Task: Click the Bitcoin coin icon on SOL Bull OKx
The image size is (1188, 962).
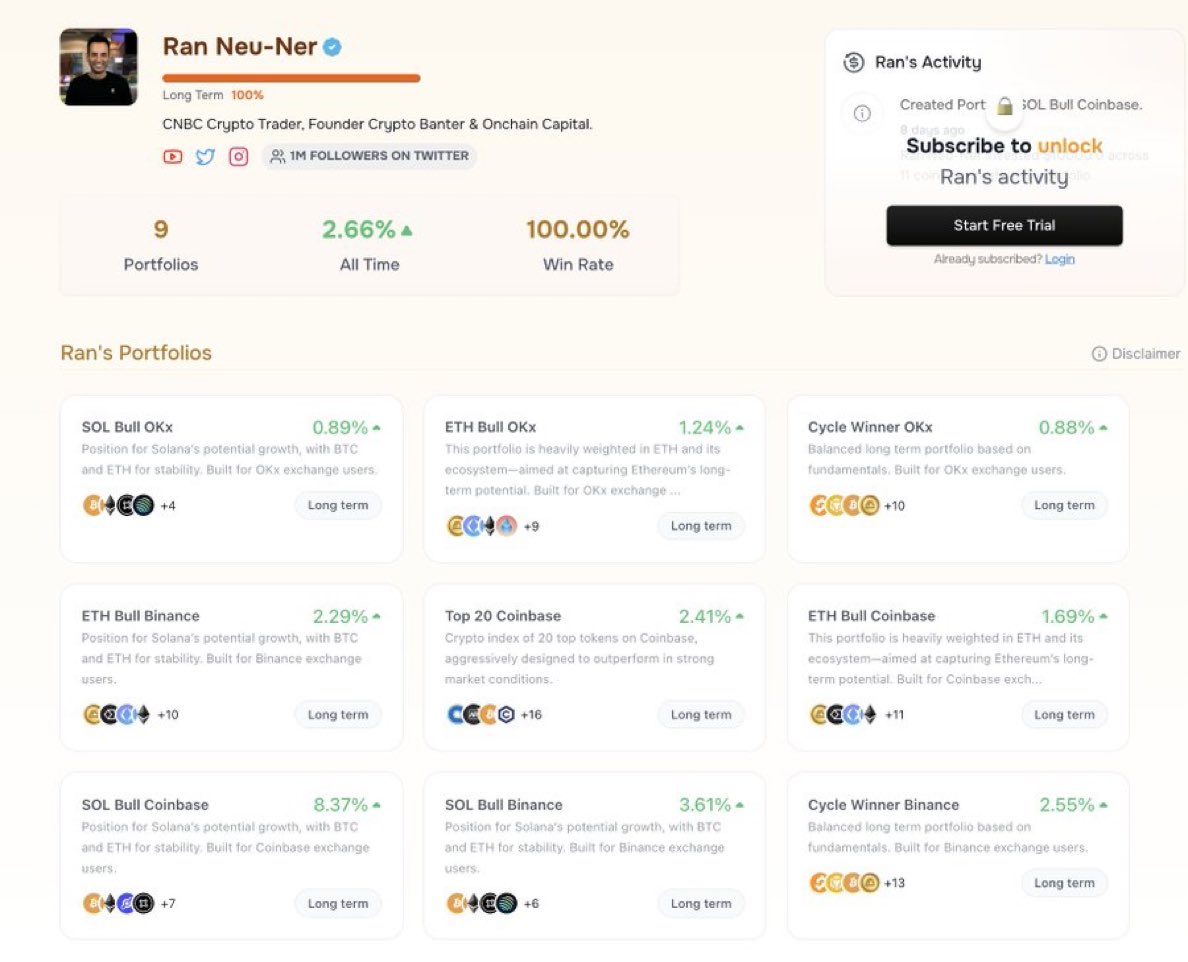Action: tap(91, 505)
